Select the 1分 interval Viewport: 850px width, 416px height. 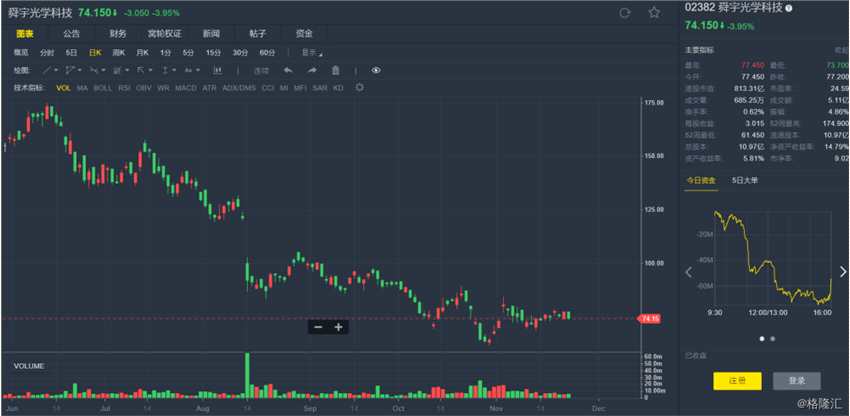pyautogui.click(x=165, y=53)
